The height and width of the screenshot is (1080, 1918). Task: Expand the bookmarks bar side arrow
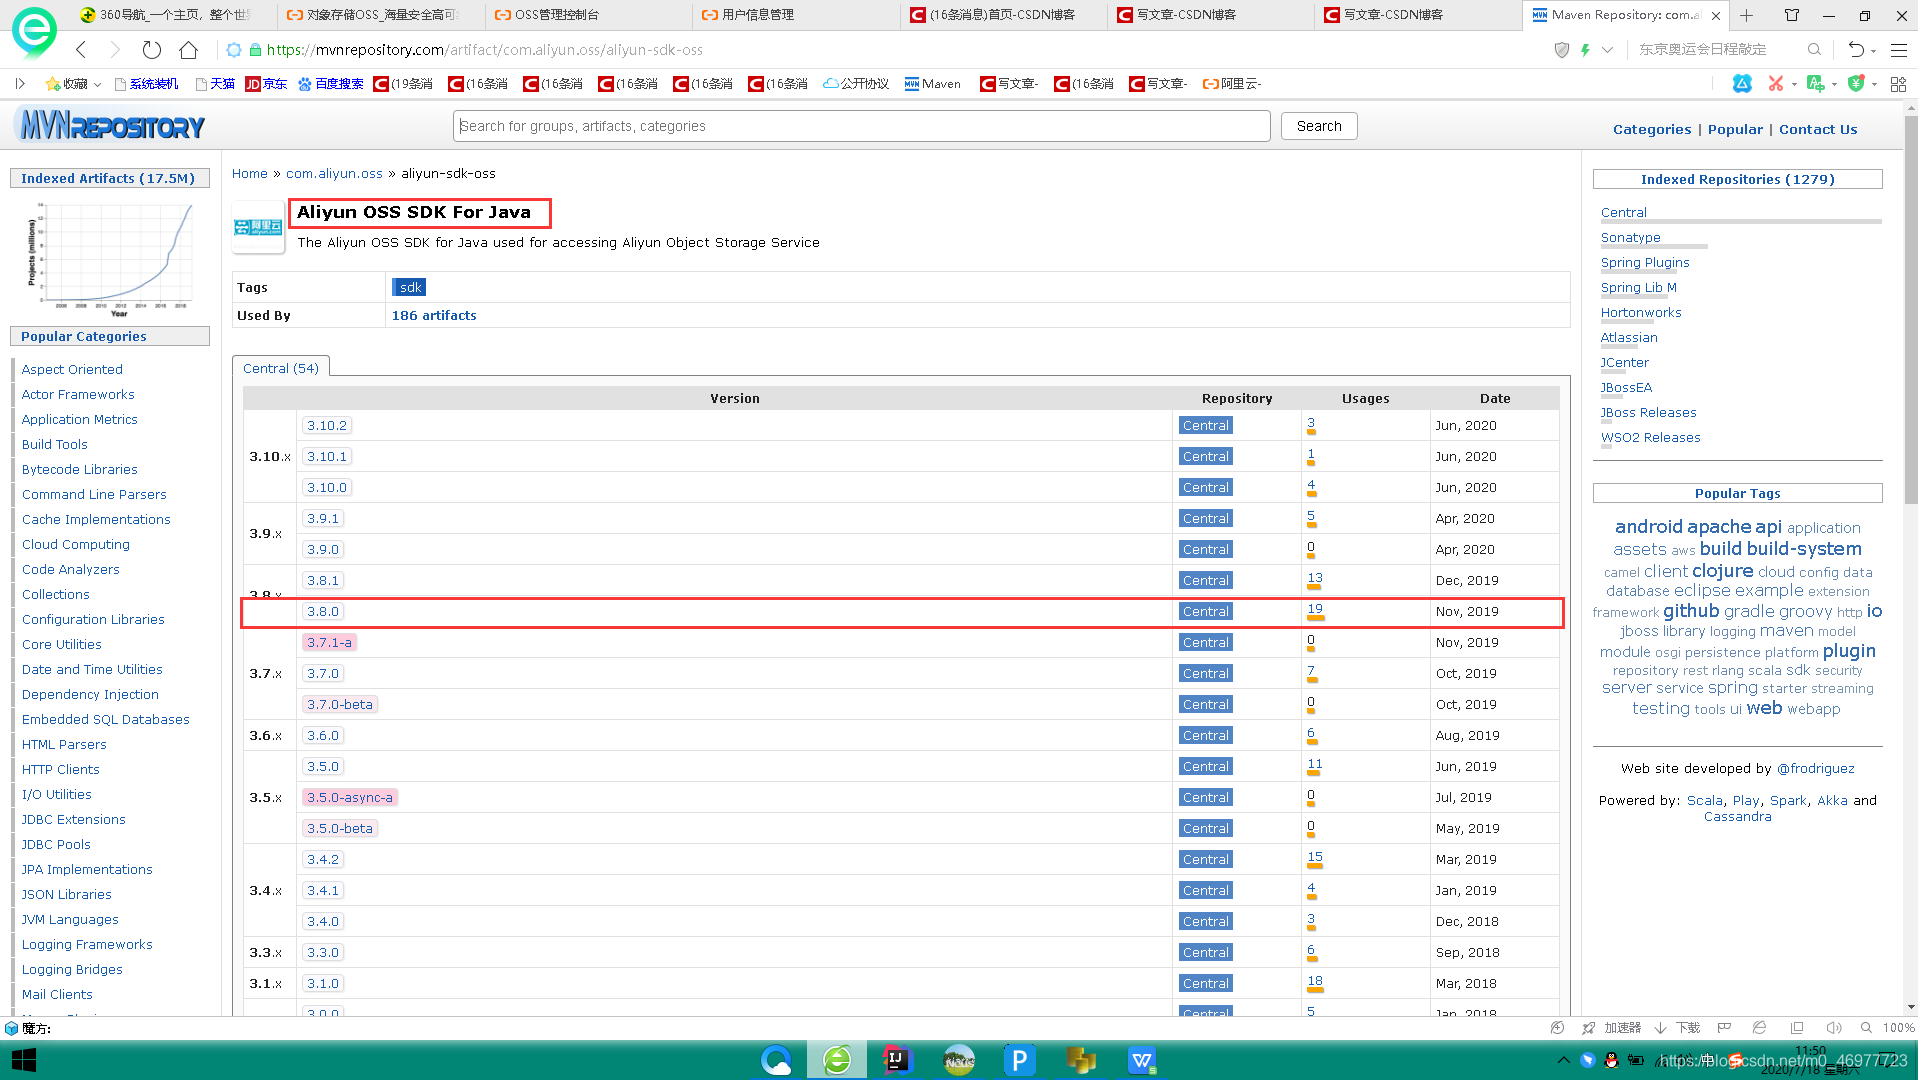[20, 84]
